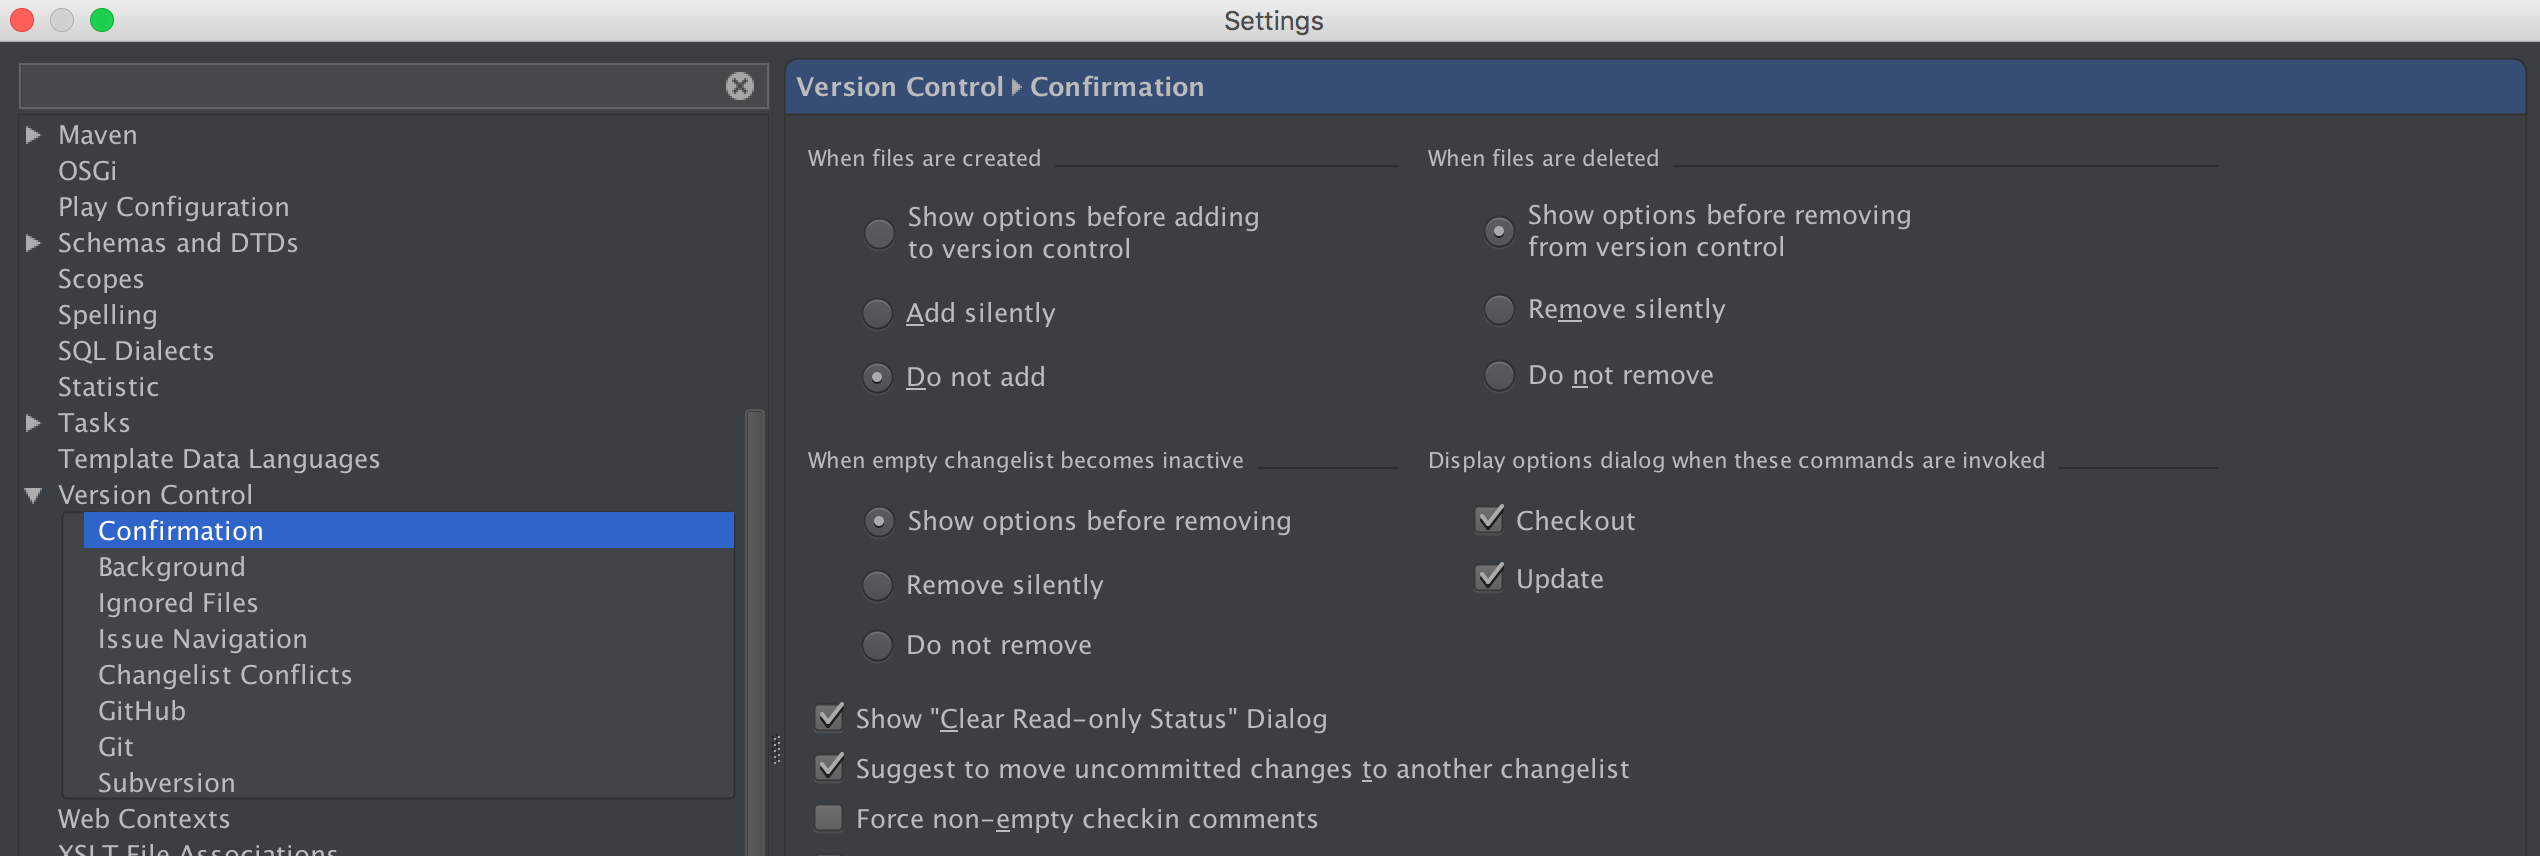Expand Schemas and DTDs node
Screen dimensions: 2540x856
click(x=33, y=243)
